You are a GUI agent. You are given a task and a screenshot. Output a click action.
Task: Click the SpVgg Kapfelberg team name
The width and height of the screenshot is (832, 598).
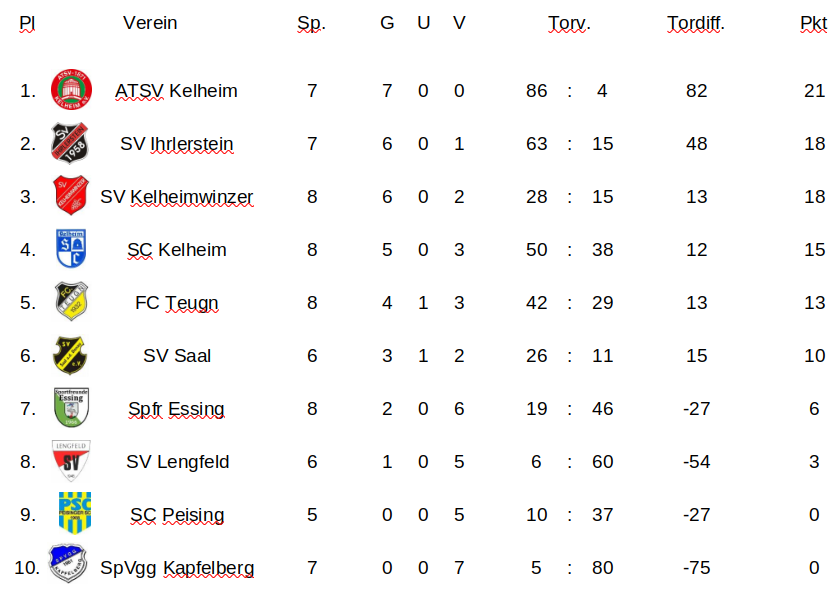(177, 568)
